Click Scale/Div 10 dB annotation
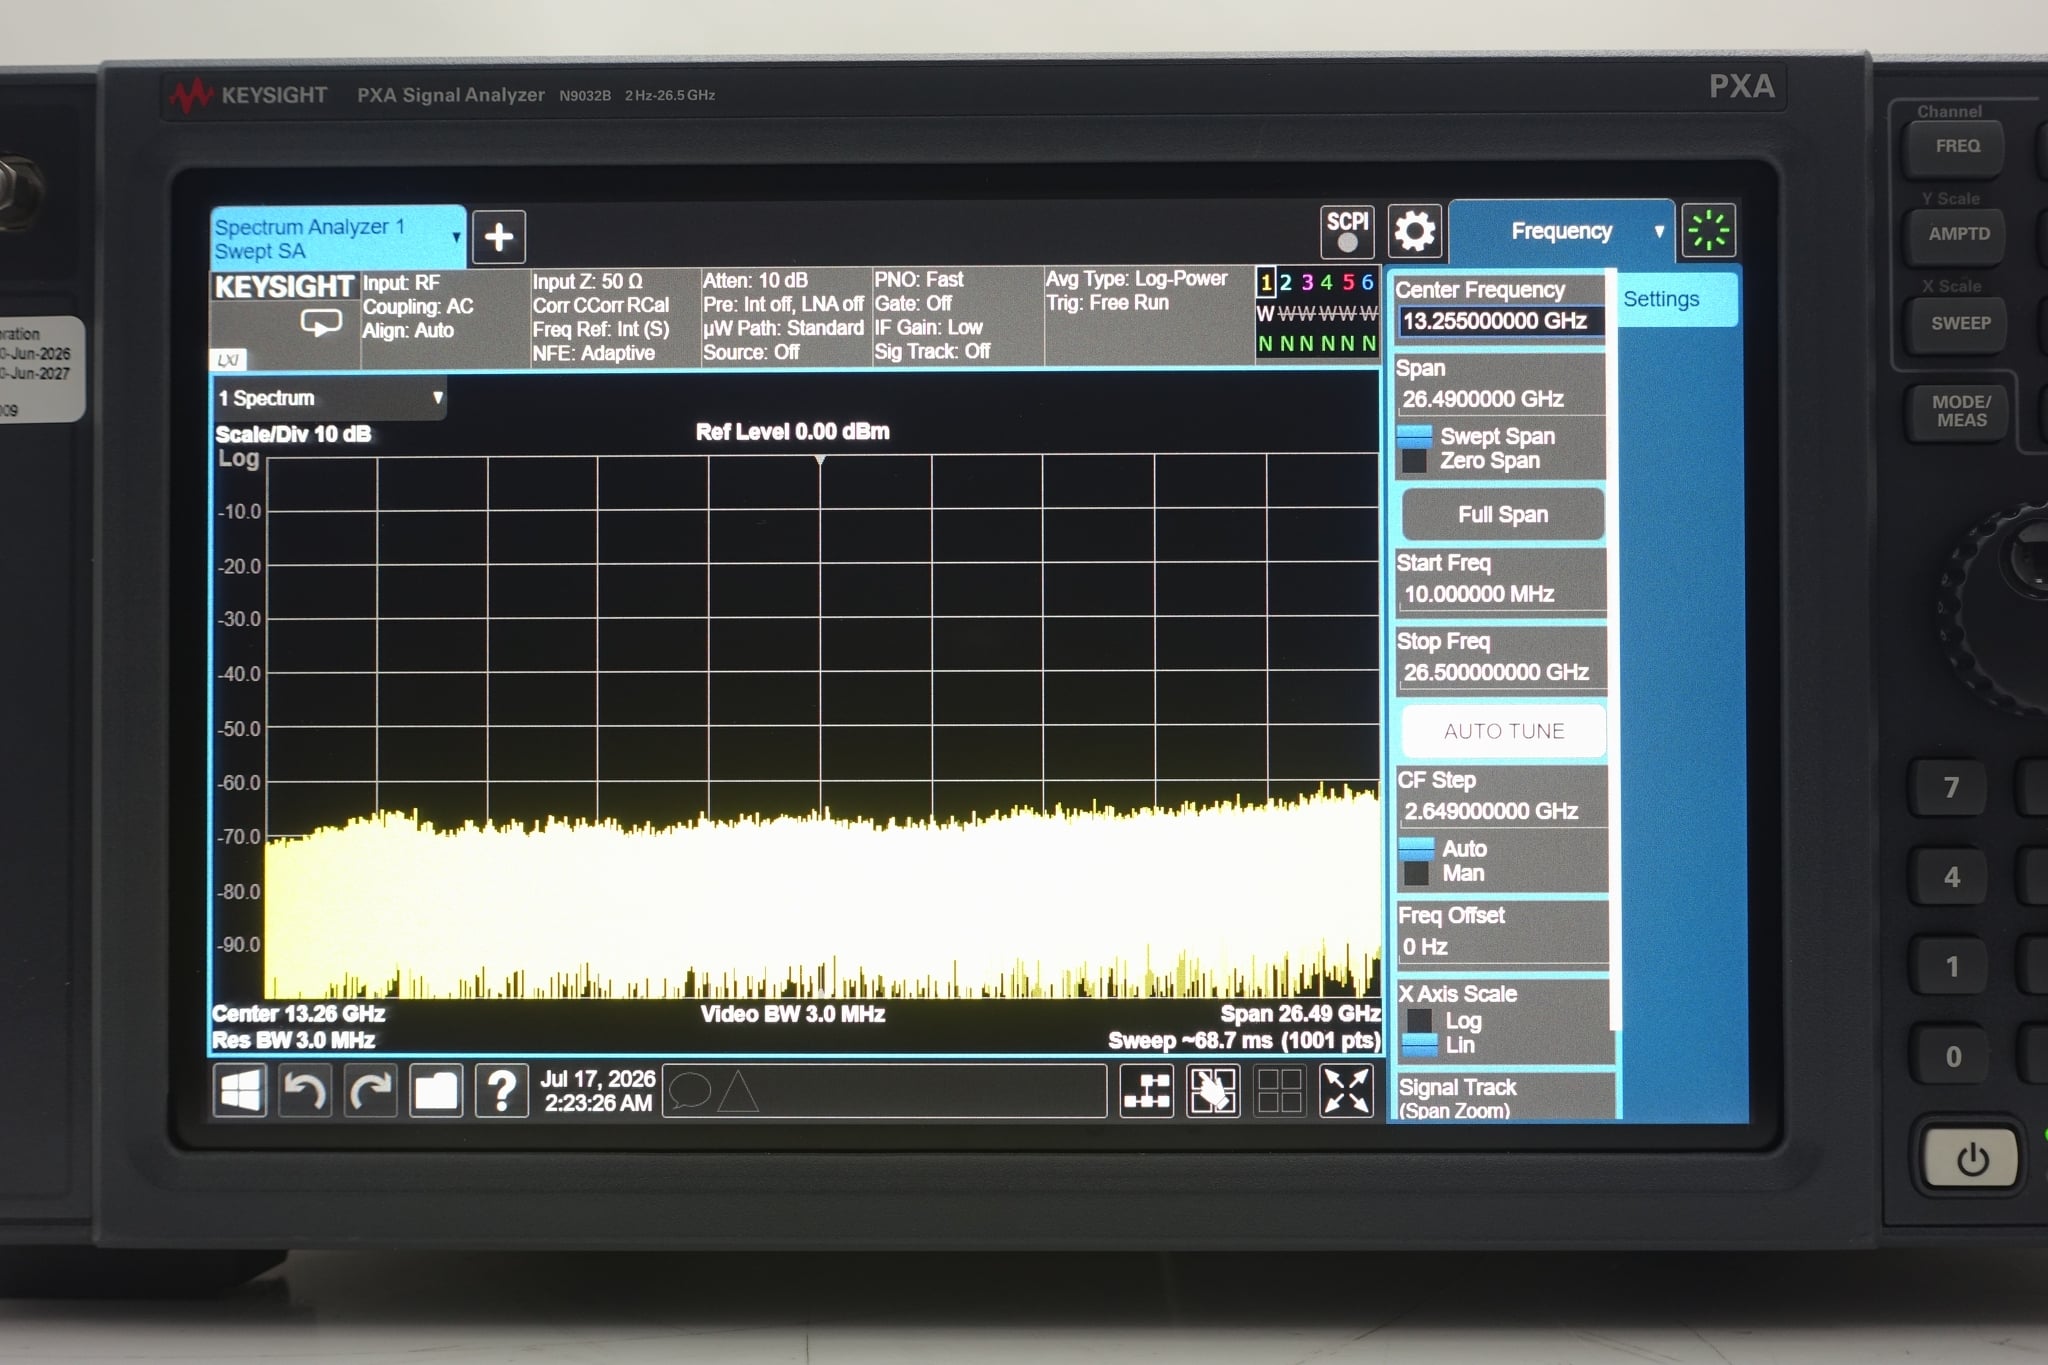2048x1365 pixels. [293, 434]
